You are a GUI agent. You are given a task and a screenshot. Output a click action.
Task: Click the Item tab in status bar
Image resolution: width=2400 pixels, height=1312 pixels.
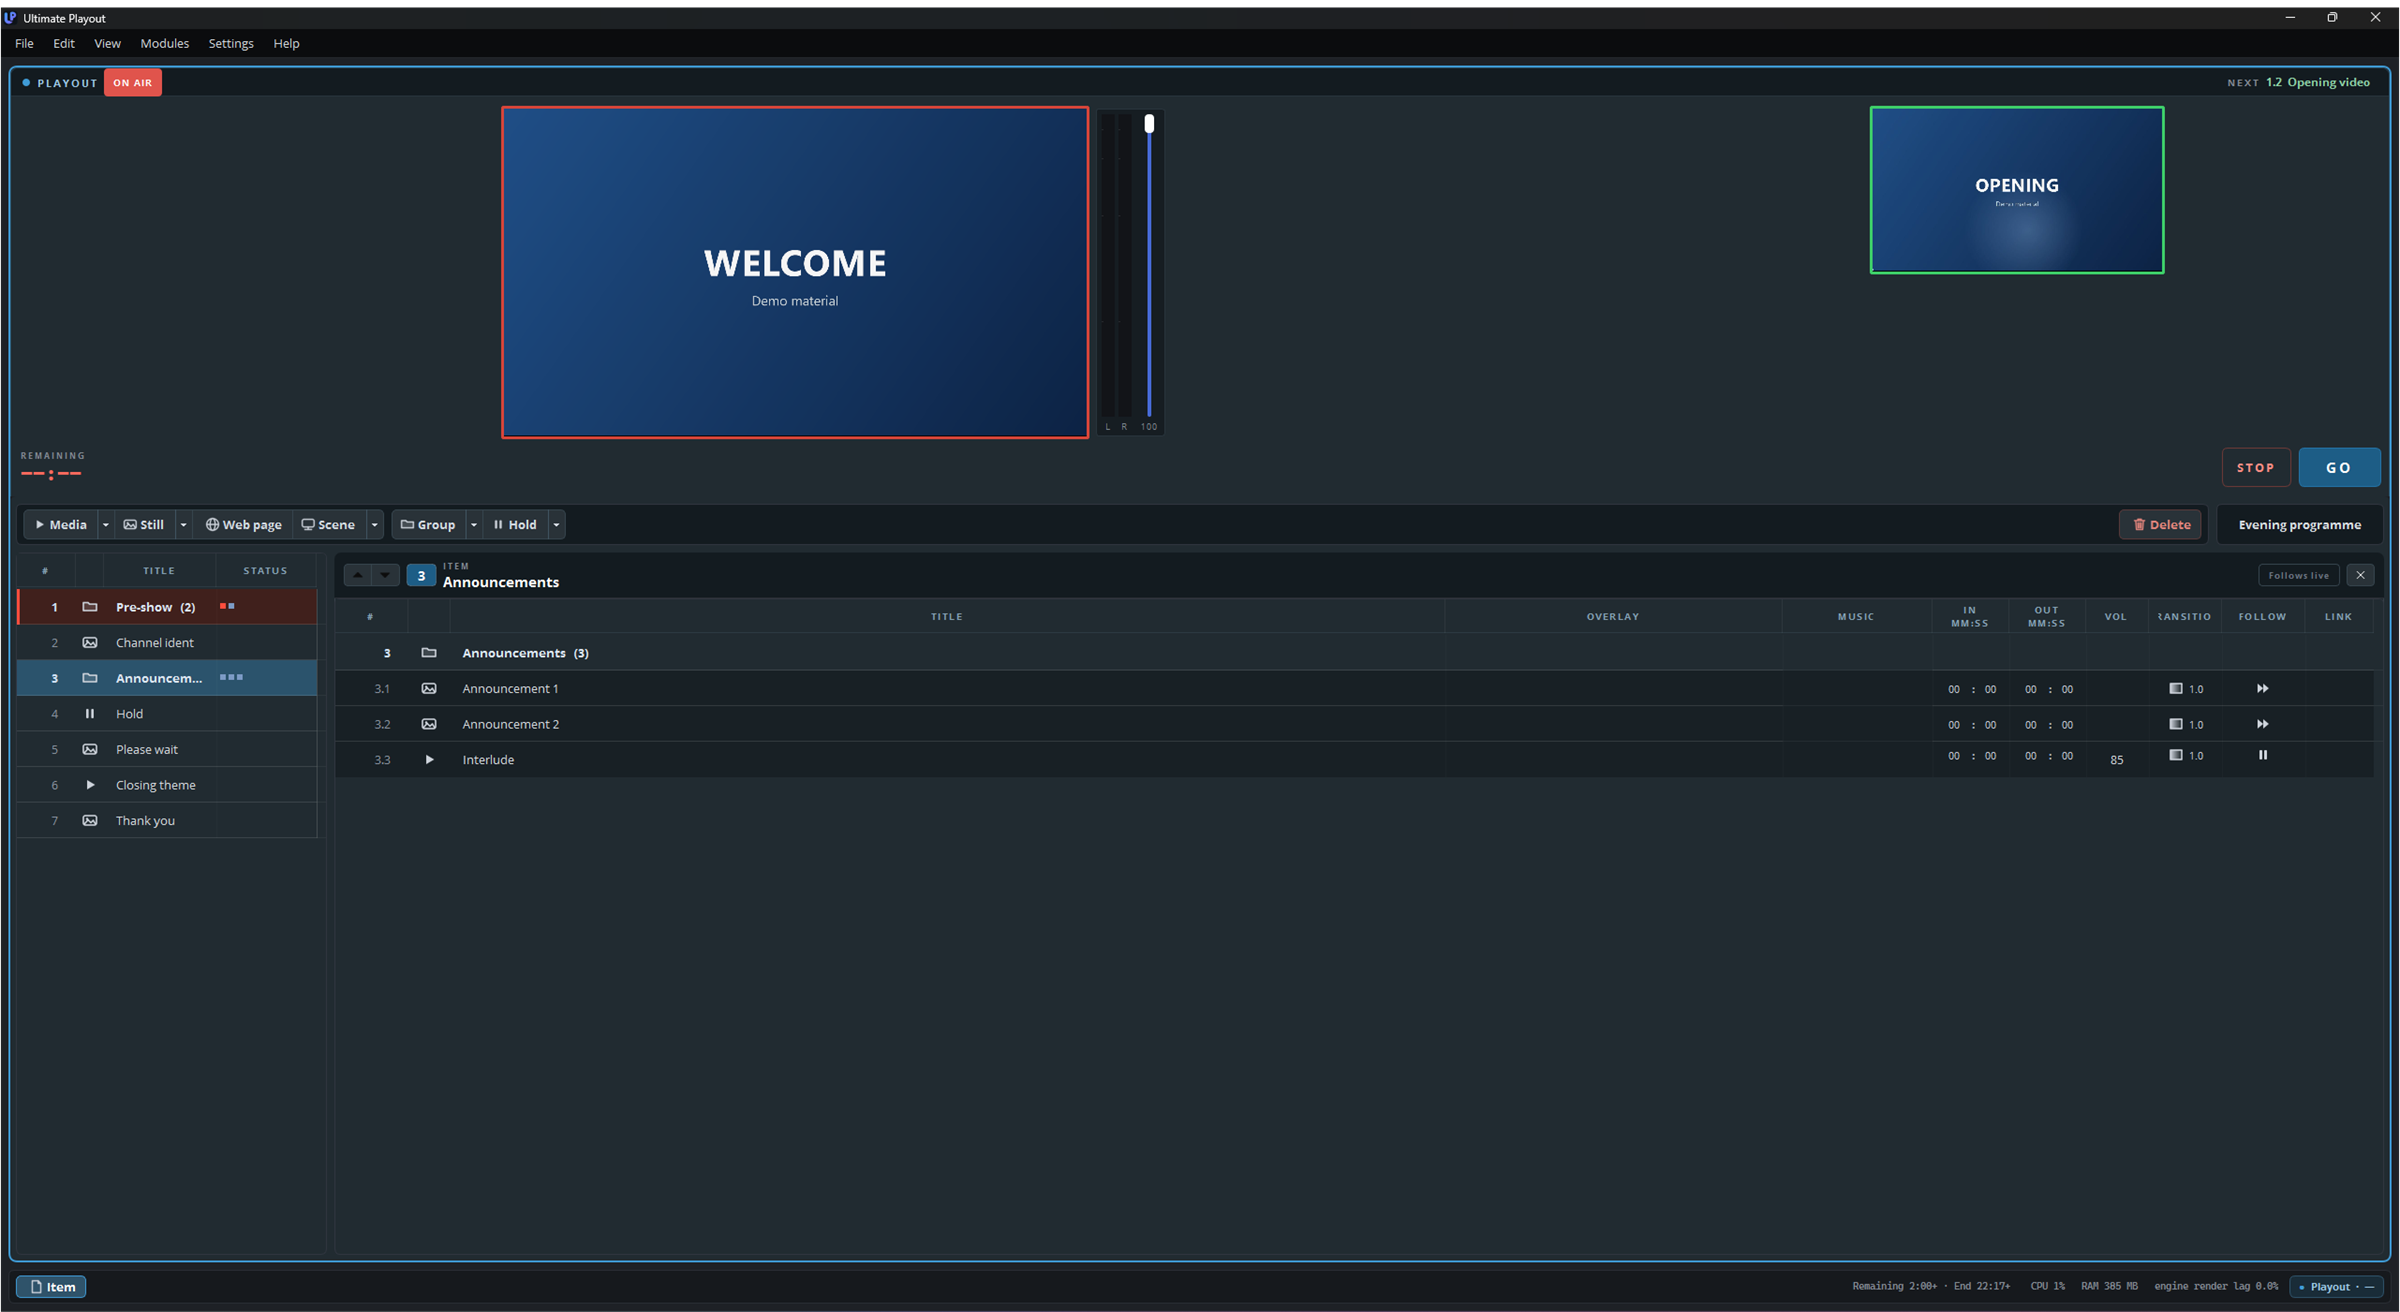pos(52,1287)
